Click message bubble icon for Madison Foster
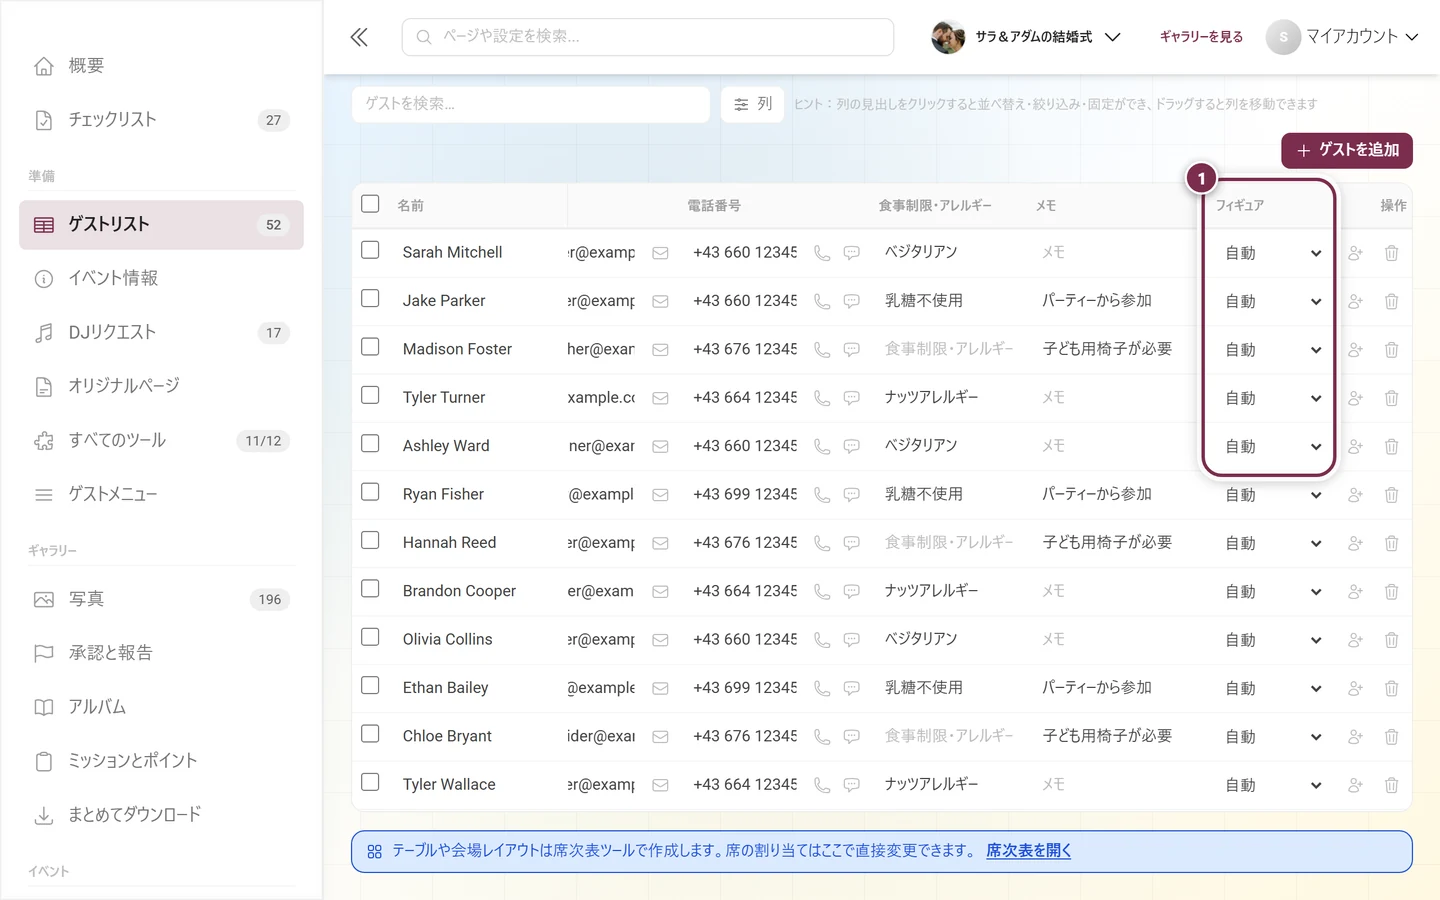Image resolution: width=1440 pixels, height=900 pixels. 852,350
